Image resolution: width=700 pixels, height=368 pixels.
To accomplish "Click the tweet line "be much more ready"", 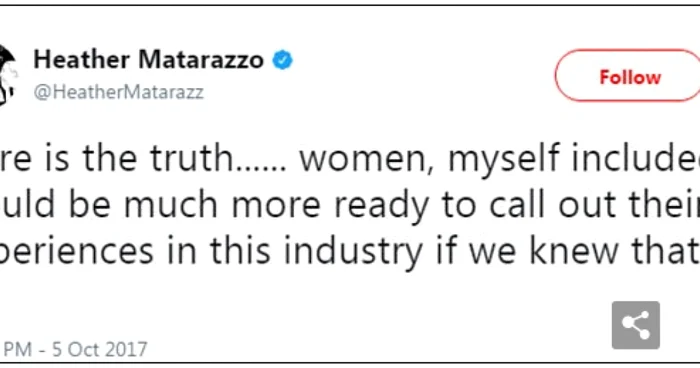I will (350, 205).
